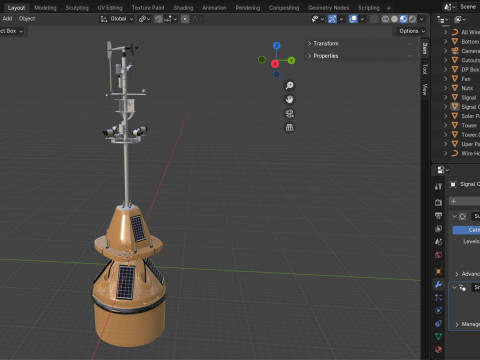Click the second modifier's icon below Advanced

tap(462, 288)
